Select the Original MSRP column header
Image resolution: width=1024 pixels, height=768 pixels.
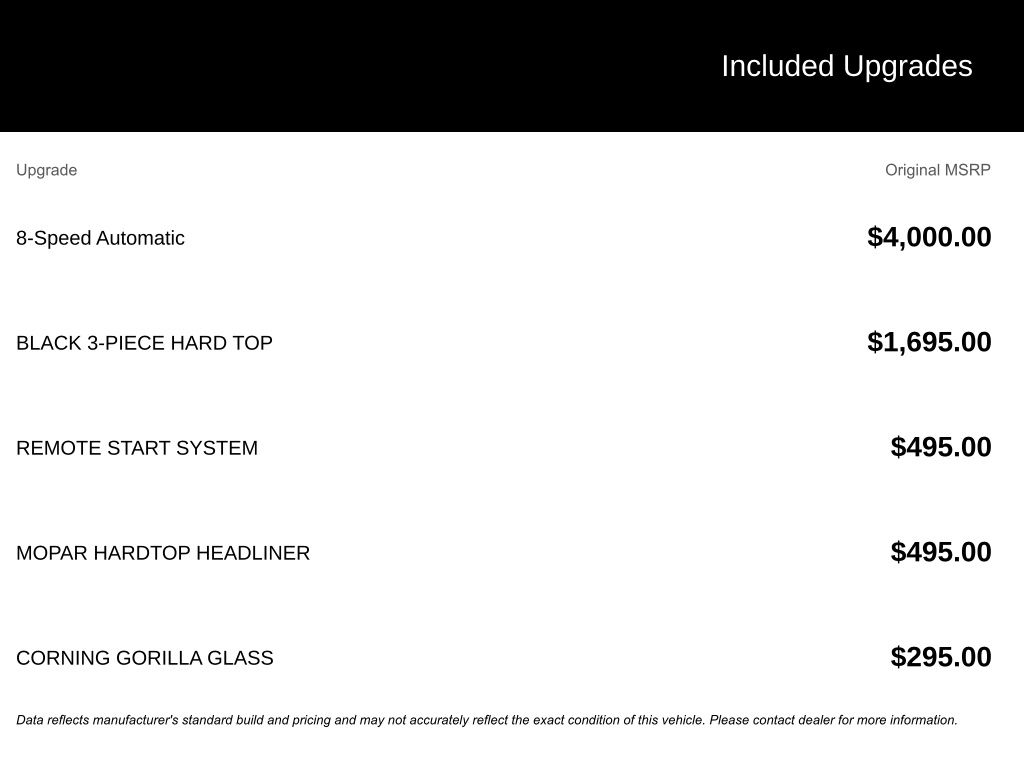pos(938,170)
